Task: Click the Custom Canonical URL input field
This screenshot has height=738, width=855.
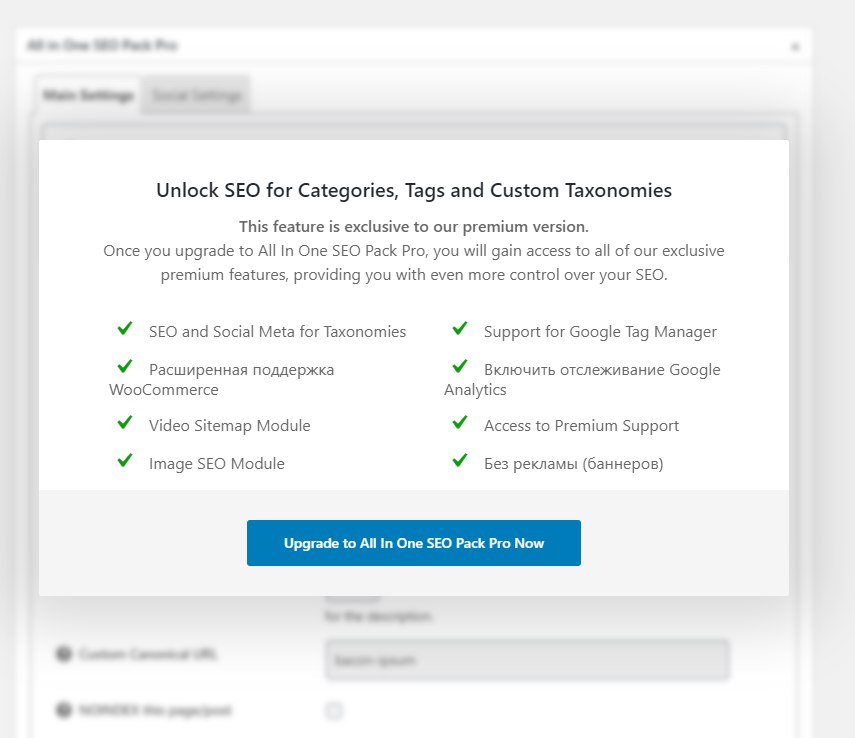Action: tap(527, 660)
